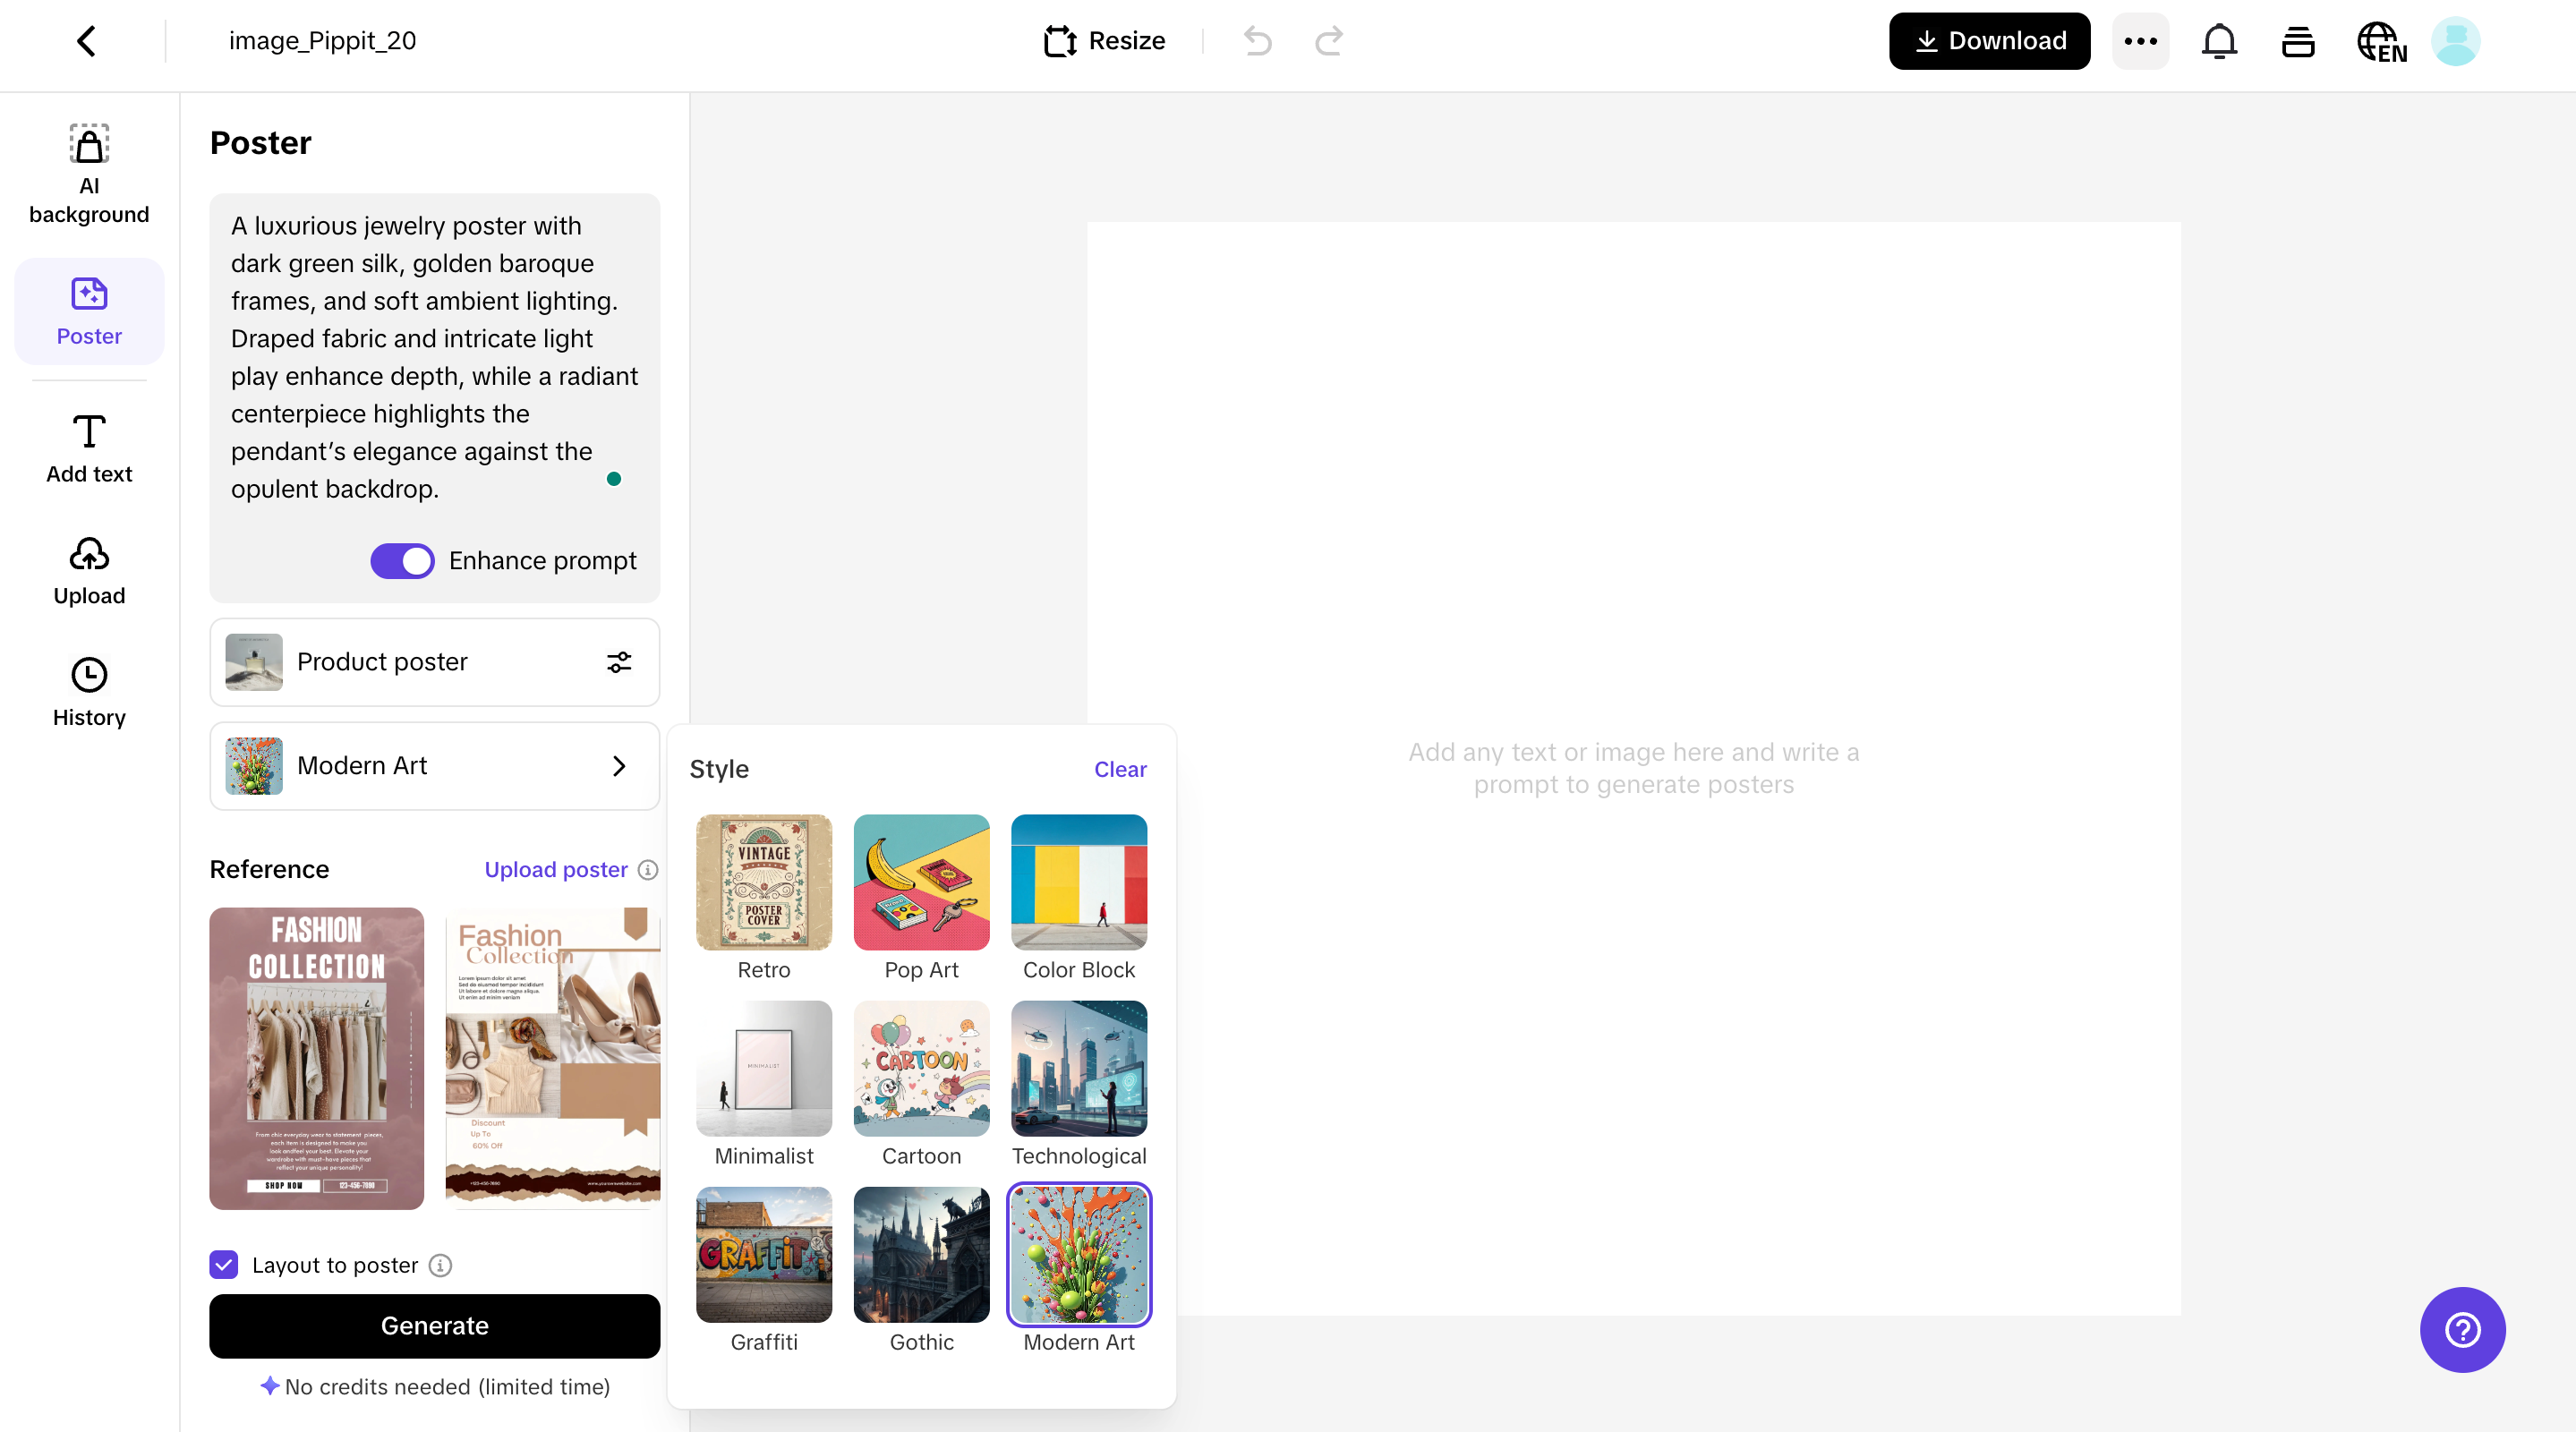The width and height of the screenshot is (2576, 1432).
Task: Select the Add text tool
Action: pos(89,448)
